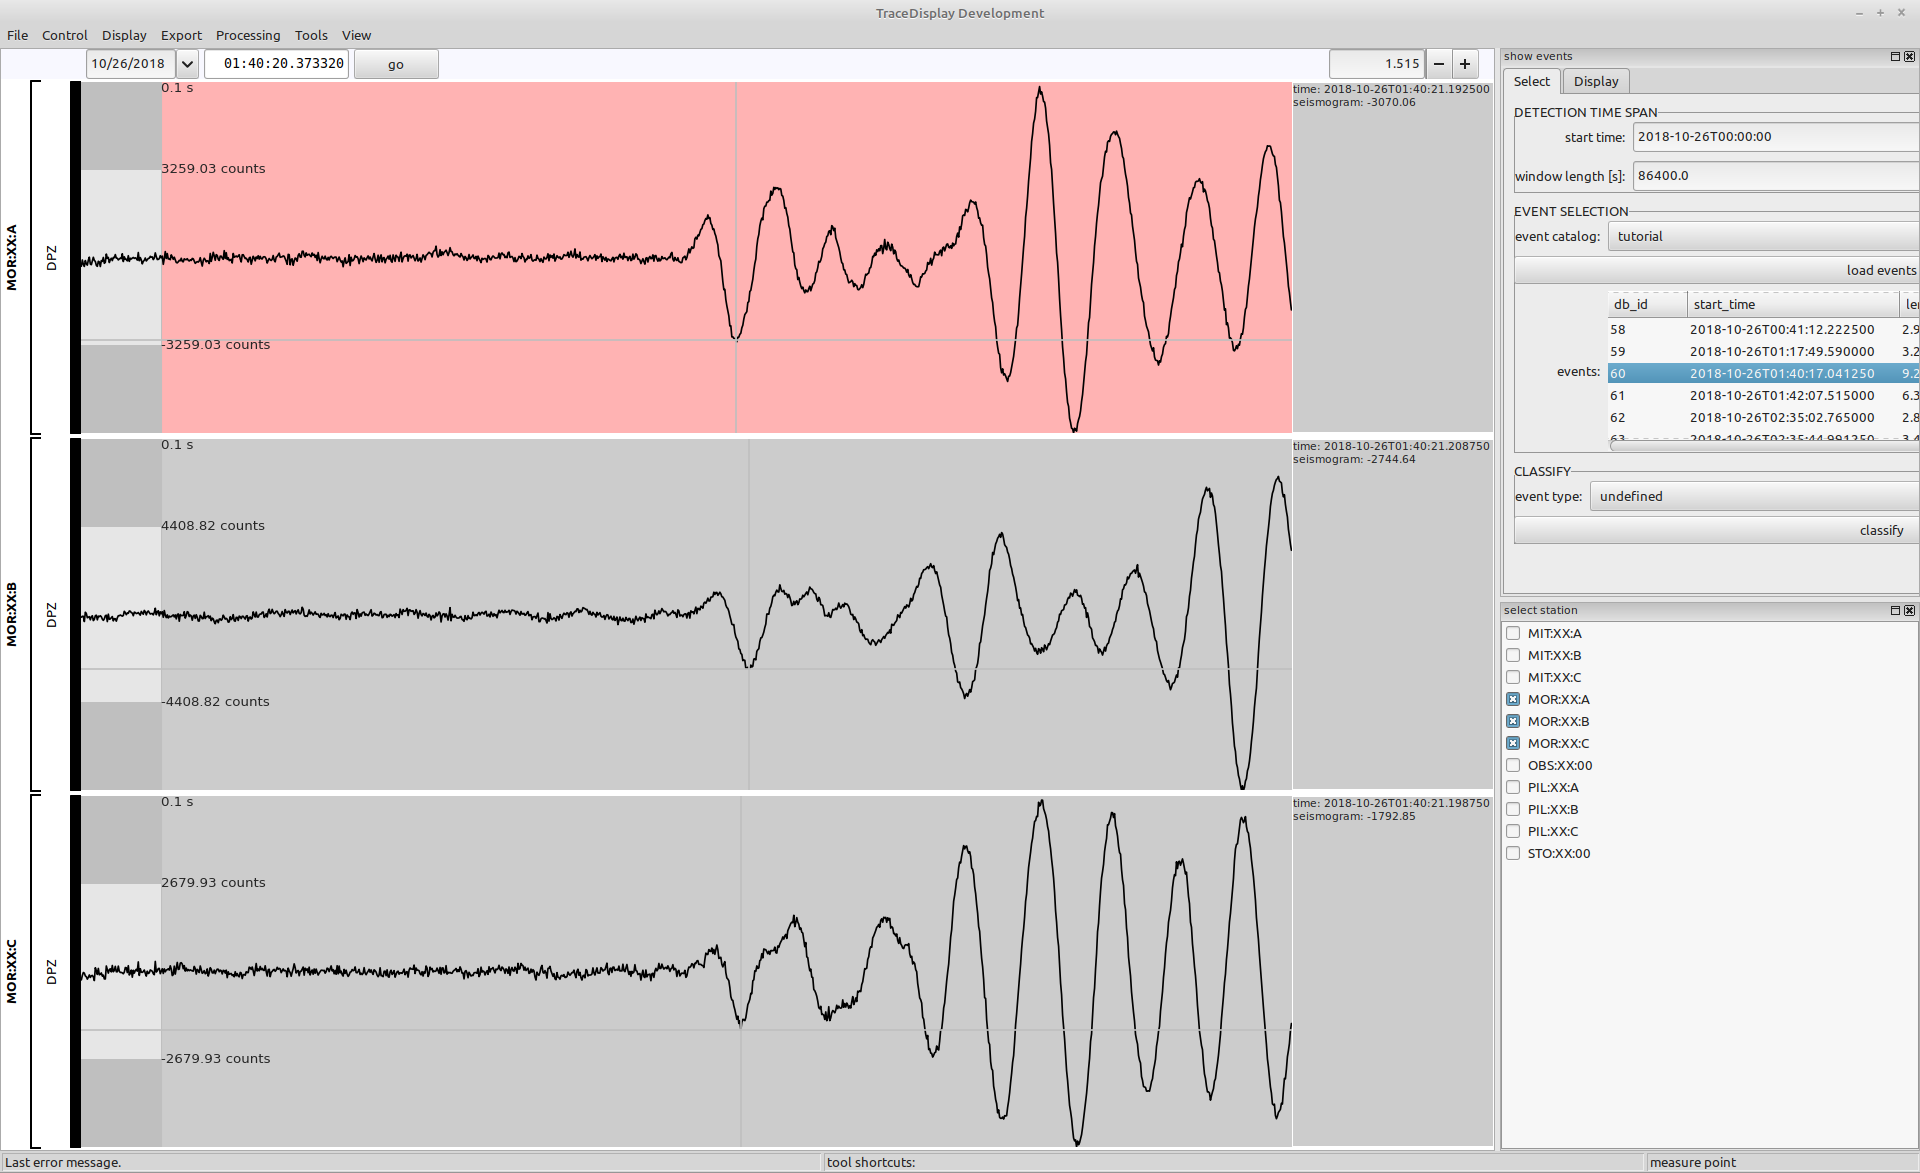The image size is (1920, 1173).
Task: Click the classify button
Action: point(1716,531)
